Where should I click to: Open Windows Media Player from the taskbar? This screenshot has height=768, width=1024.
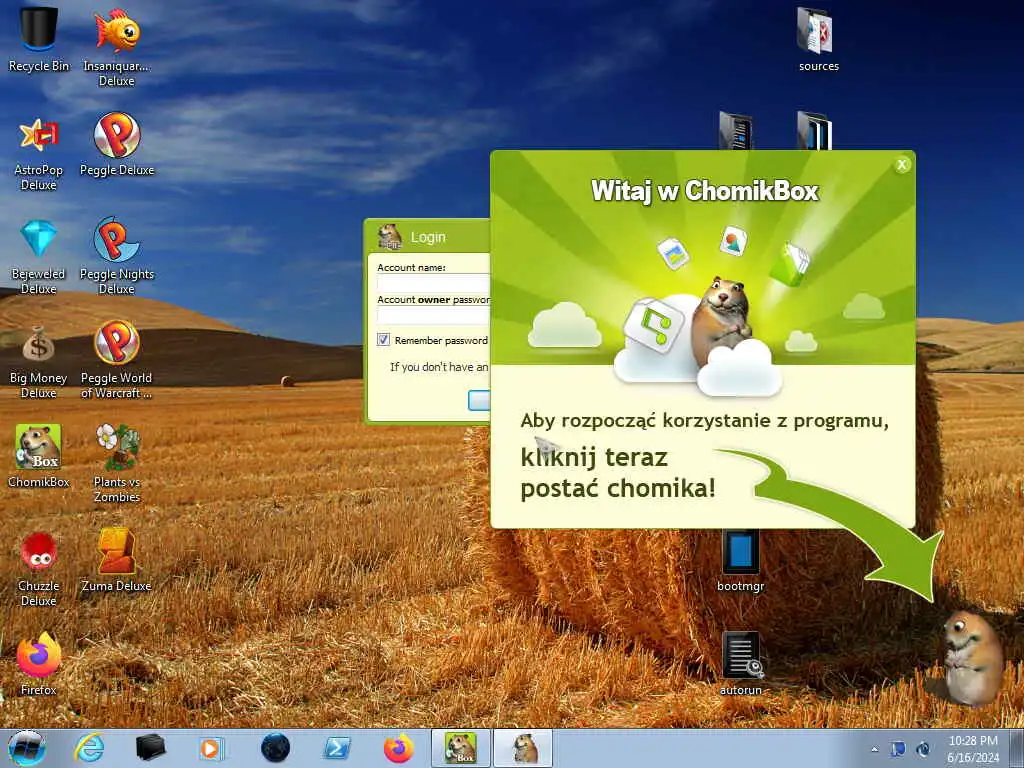coord(212,748)
